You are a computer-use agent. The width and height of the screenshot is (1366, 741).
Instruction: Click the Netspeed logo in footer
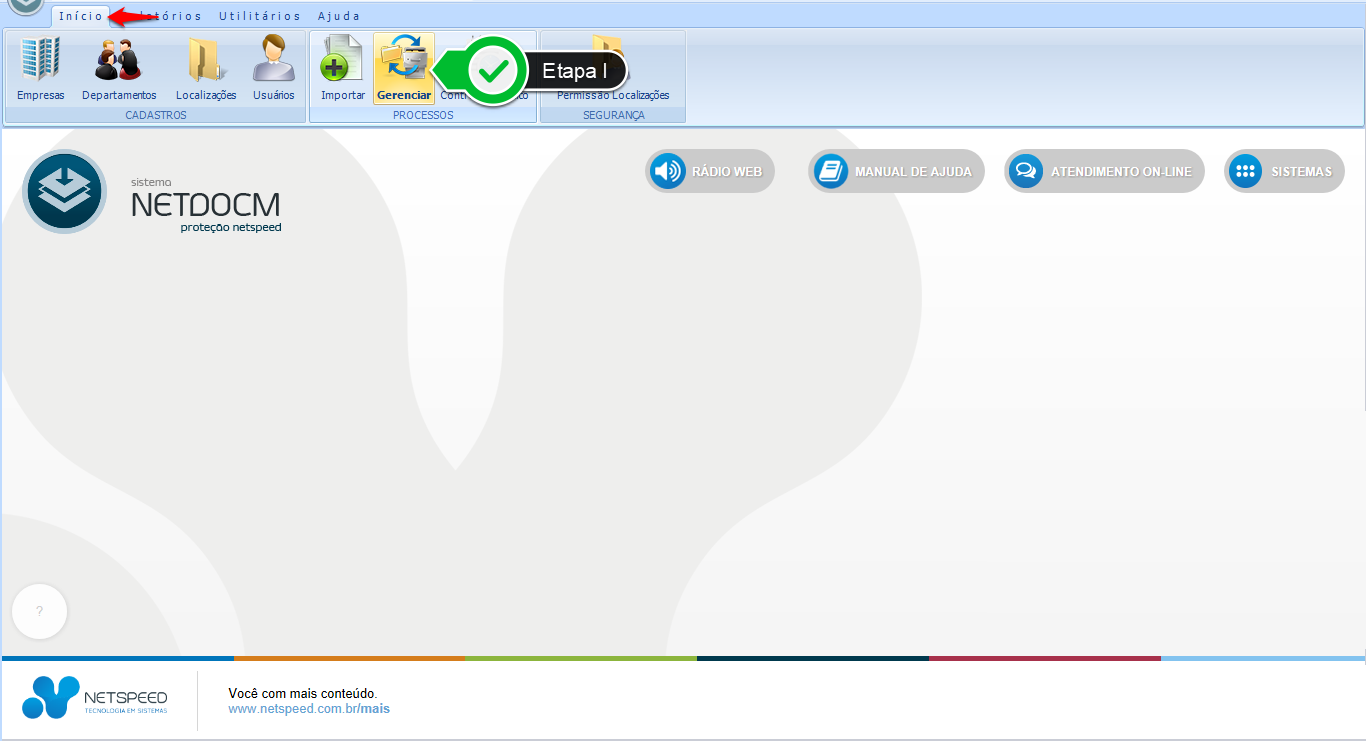click(x=95, y=697)
